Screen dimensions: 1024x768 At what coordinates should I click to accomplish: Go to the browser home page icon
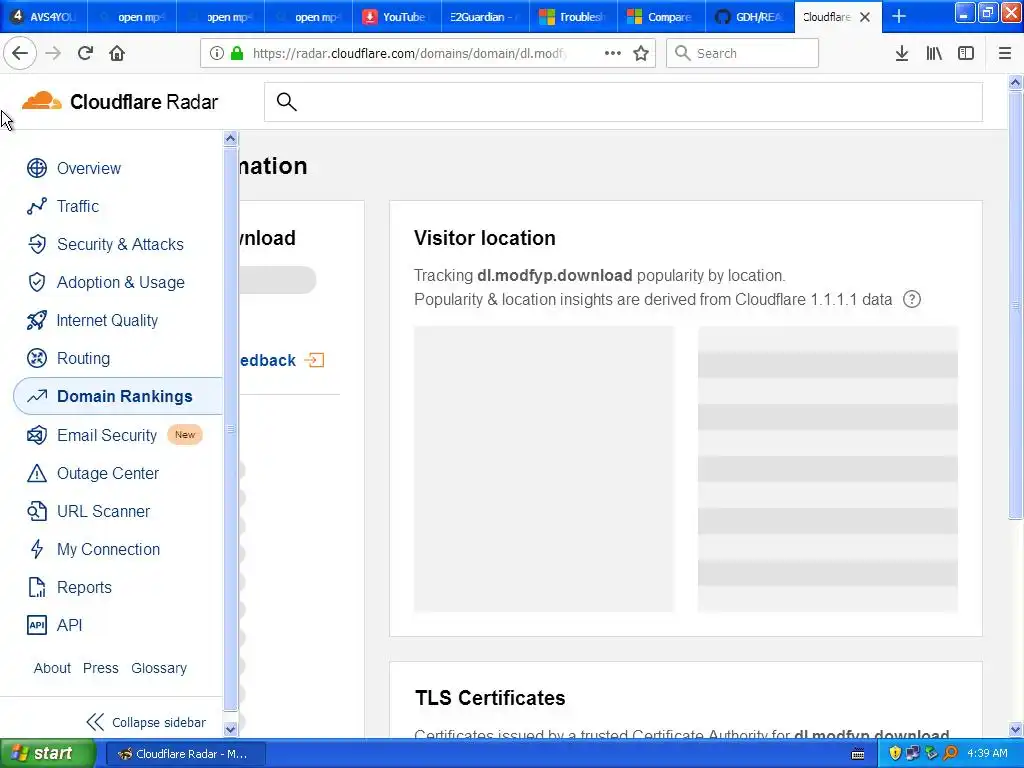click(x=117, y=53)
